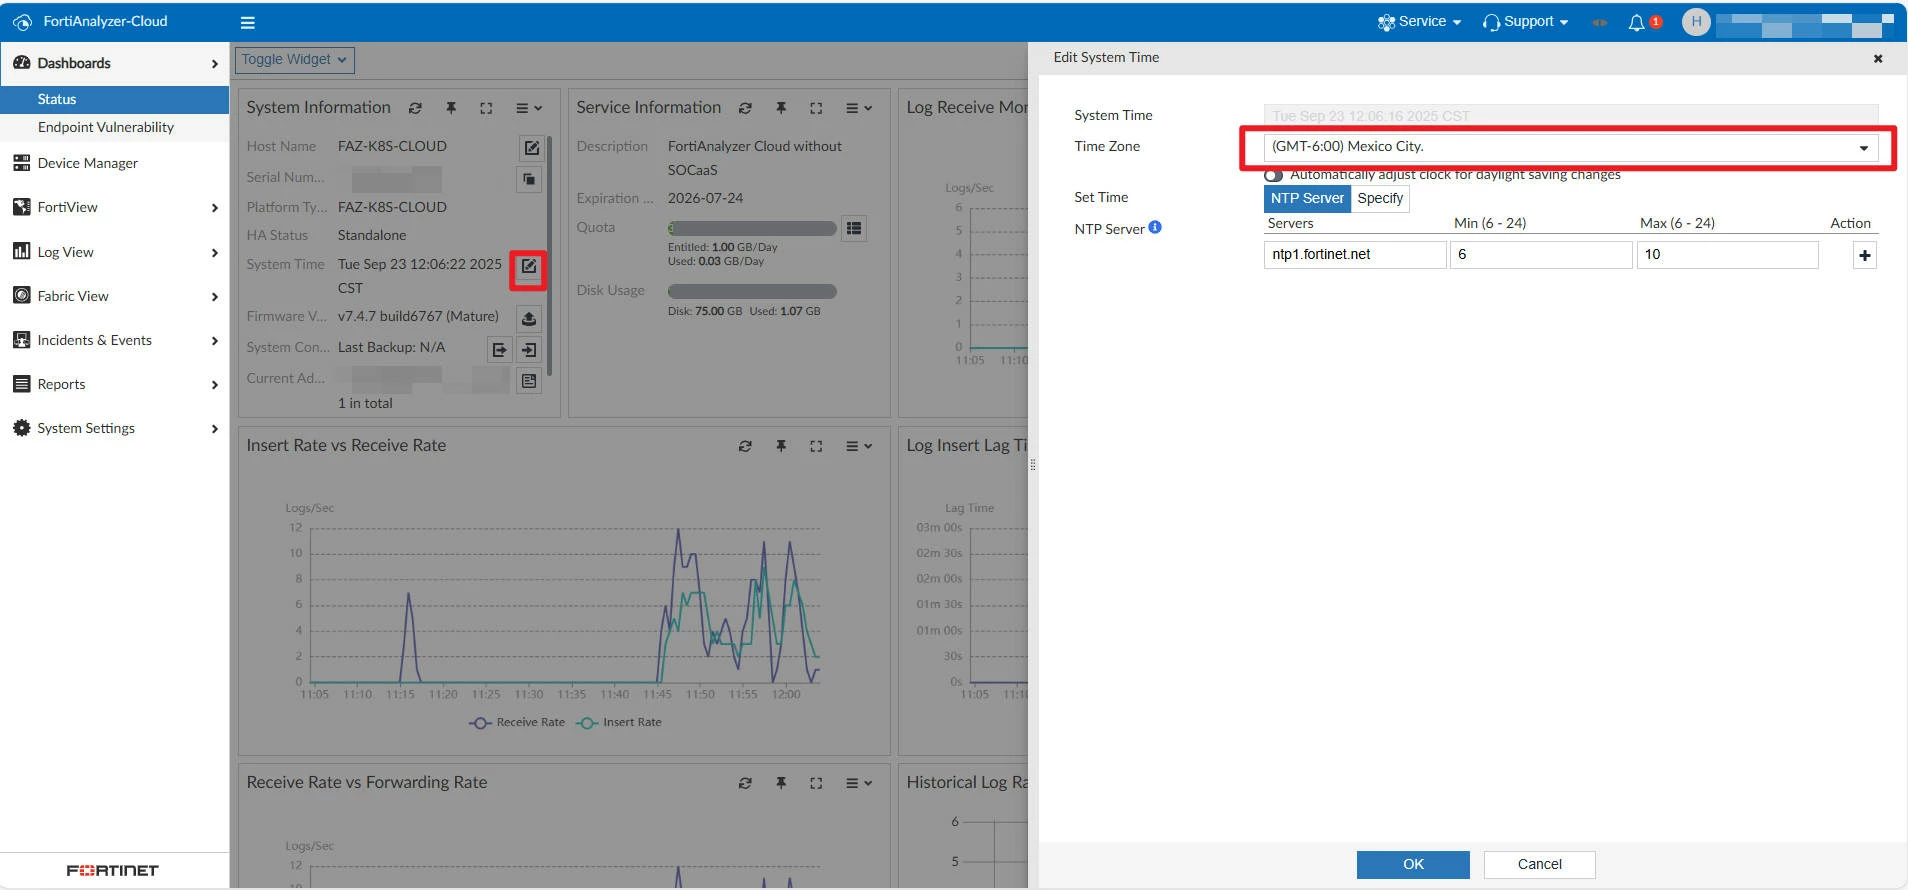
Task: Click the restore system configuration icon
Action: 529,349
